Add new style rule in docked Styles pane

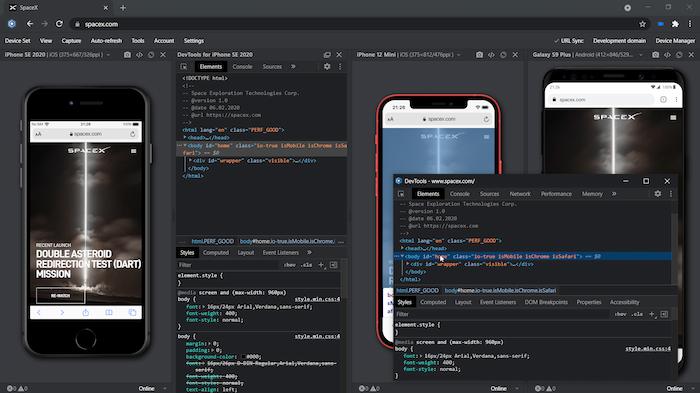321,265
